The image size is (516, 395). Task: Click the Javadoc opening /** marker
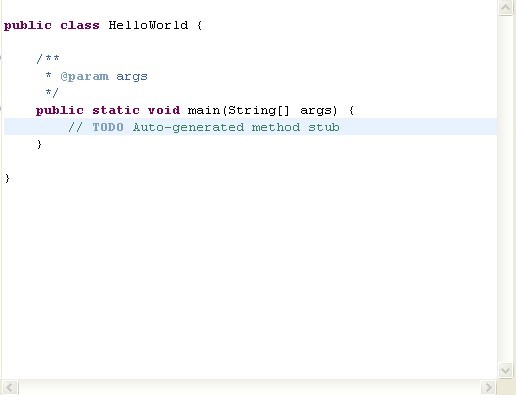pos(48,59)
